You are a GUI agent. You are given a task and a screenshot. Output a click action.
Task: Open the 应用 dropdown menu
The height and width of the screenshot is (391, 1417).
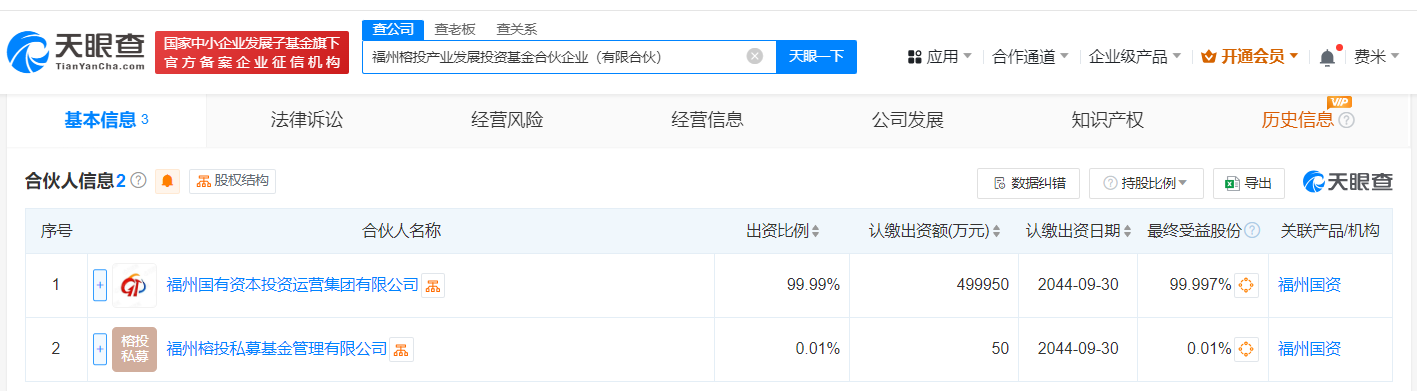(x=939, y=57)
